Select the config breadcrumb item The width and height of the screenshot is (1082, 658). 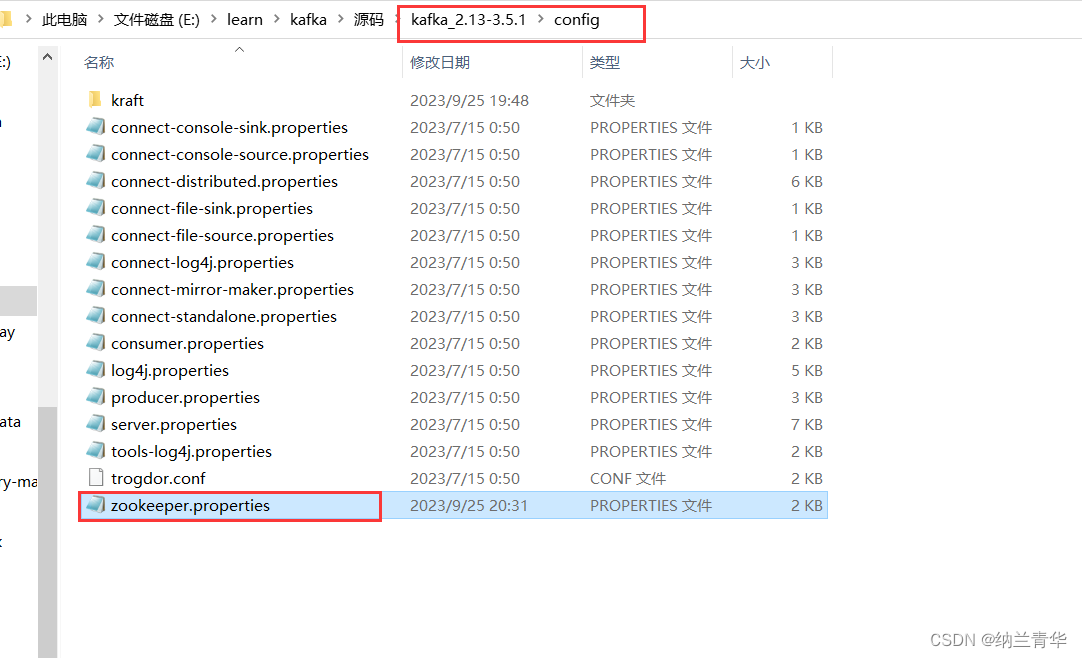click(x=577, y=19)
